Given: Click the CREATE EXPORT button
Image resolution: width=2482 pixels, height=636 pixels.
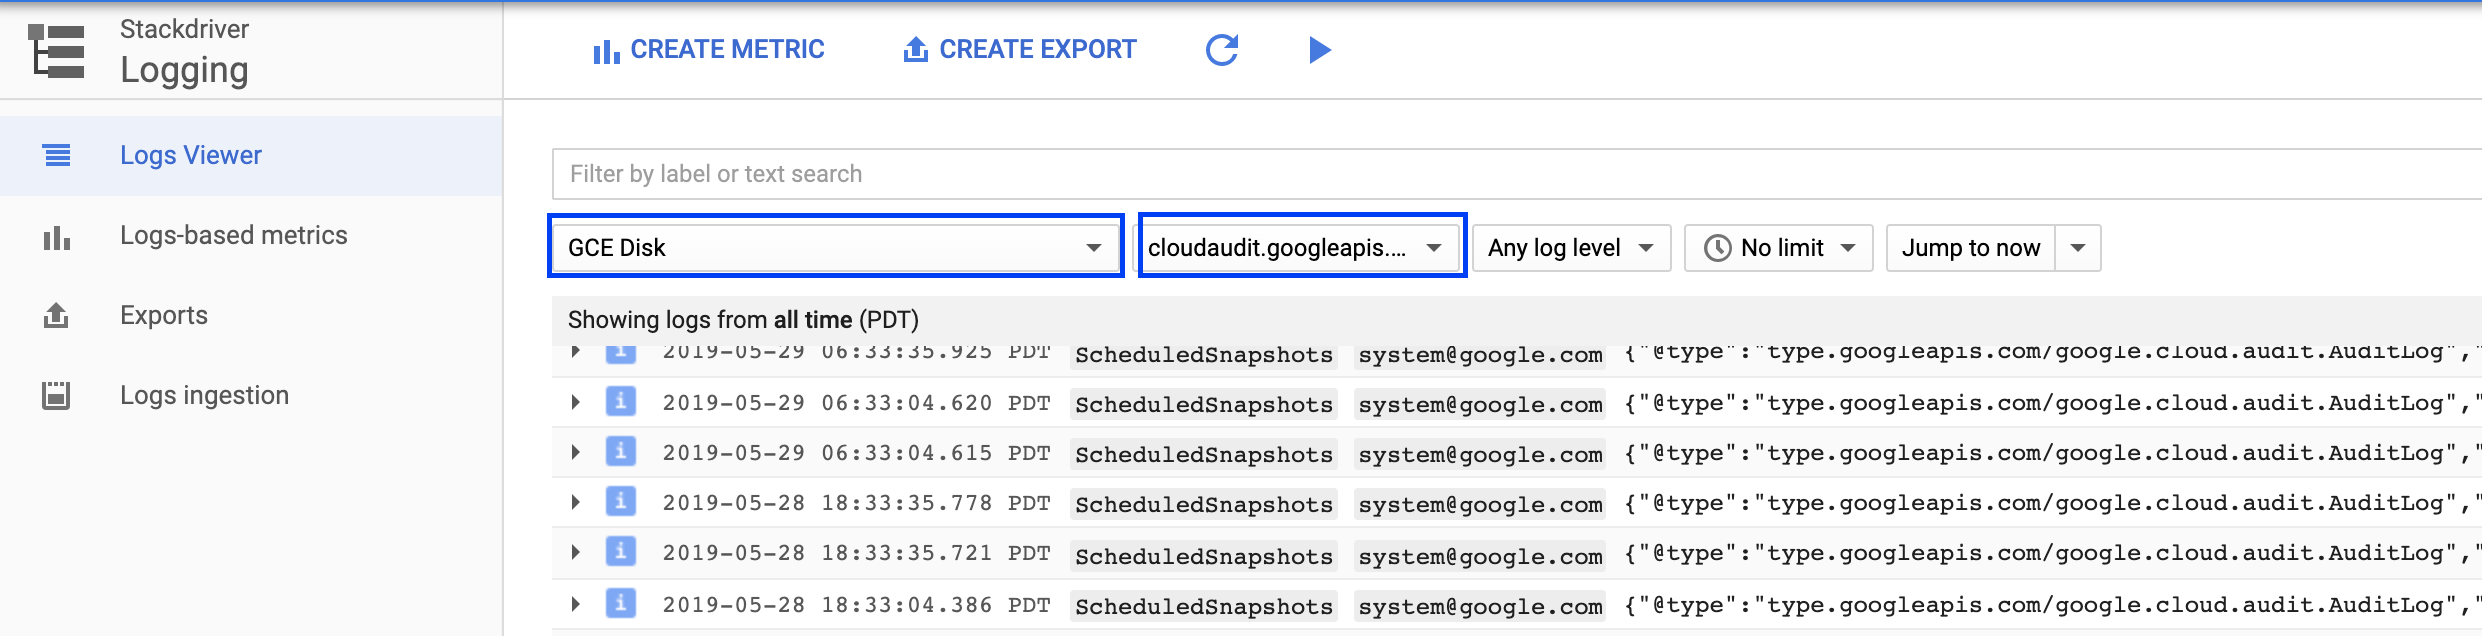Looking at the screenshot, I should click(1019, 49).
